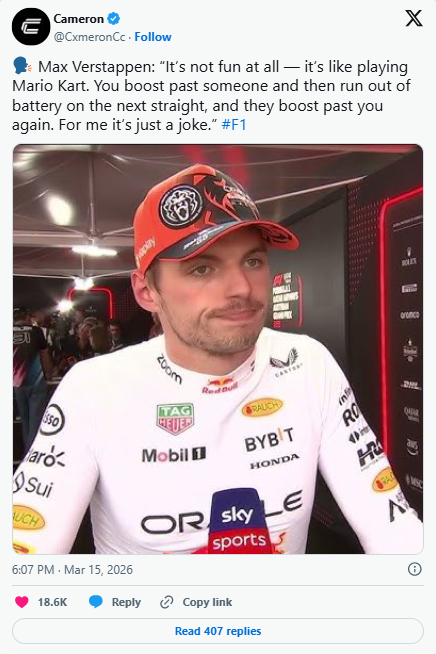Click the reply speech bubble icon
The image size is (436, 654).
pos(96,602)
